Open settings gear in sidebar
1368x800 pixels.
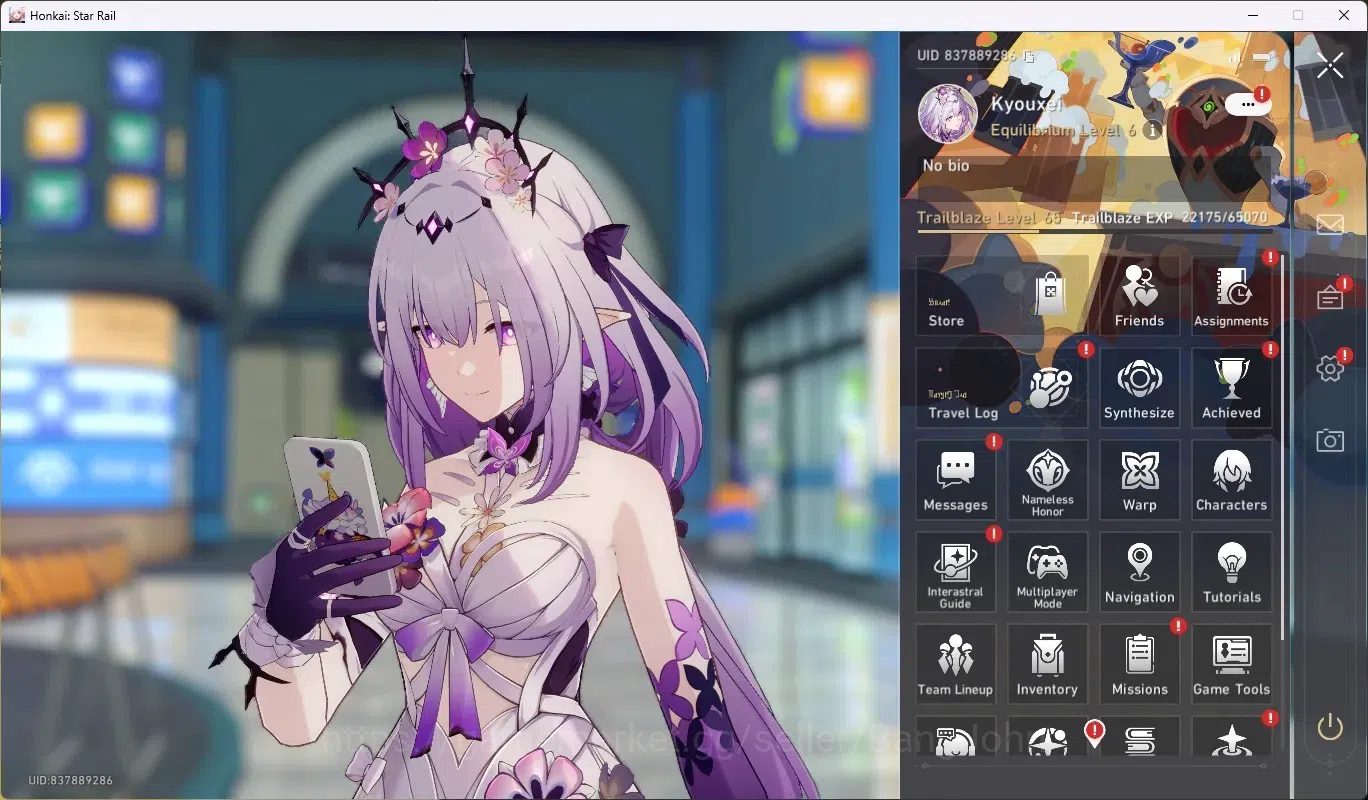pyautogui.click(x=1329, y=369)
